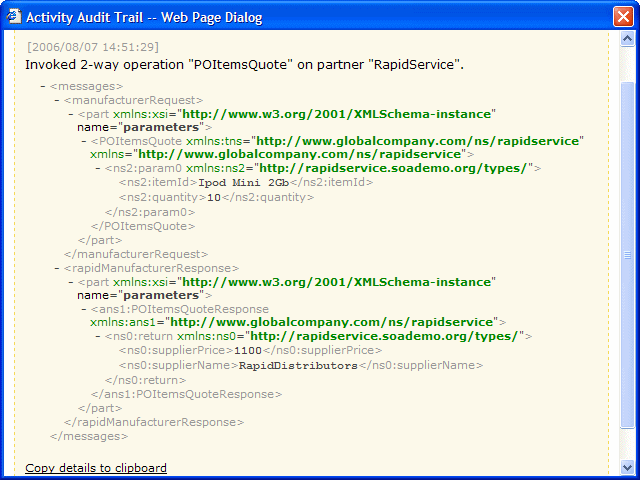Click the rapidservice.soademo.org/types URL in ns2:param0
This screenshot has height=480, width=640.
(x=393, y=168)
